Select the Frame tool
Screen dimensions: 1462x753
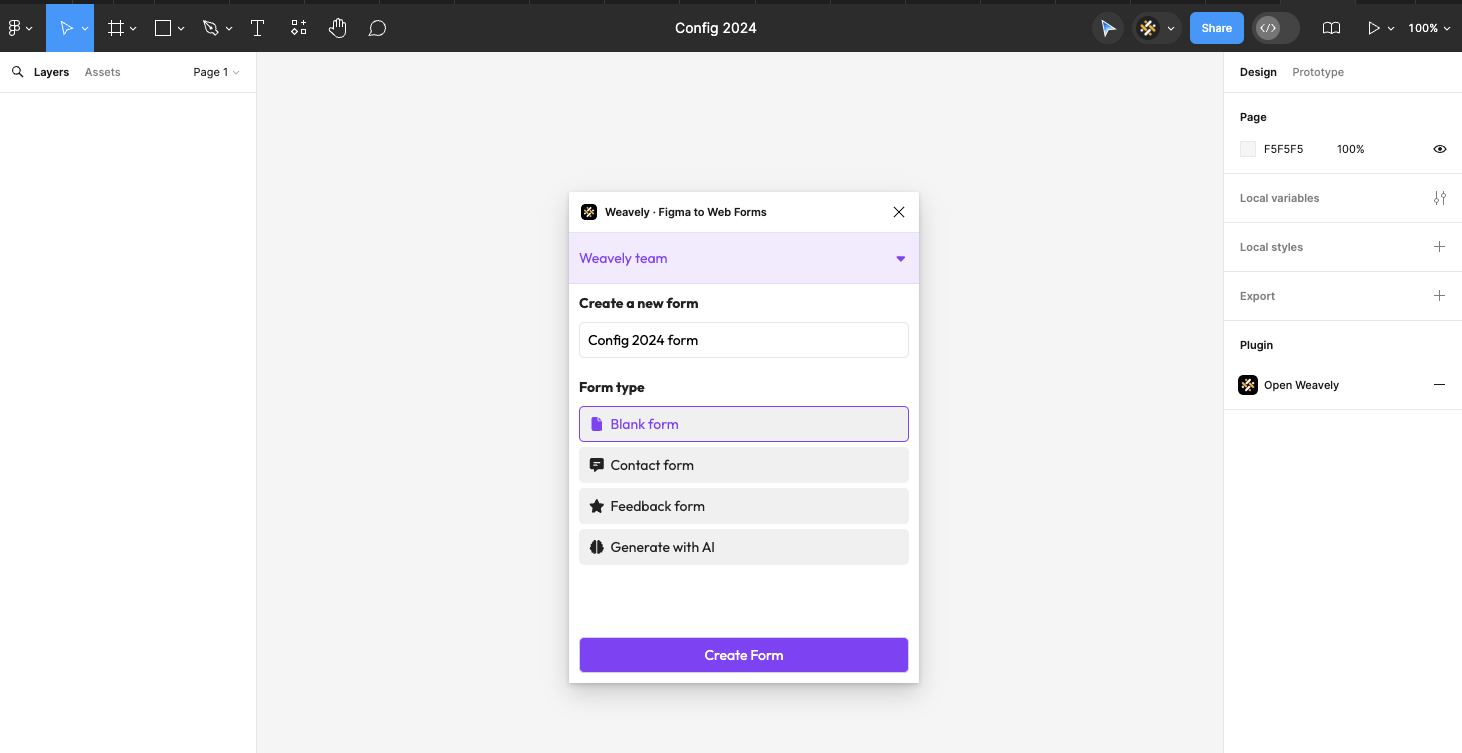[x=116, y=28]
